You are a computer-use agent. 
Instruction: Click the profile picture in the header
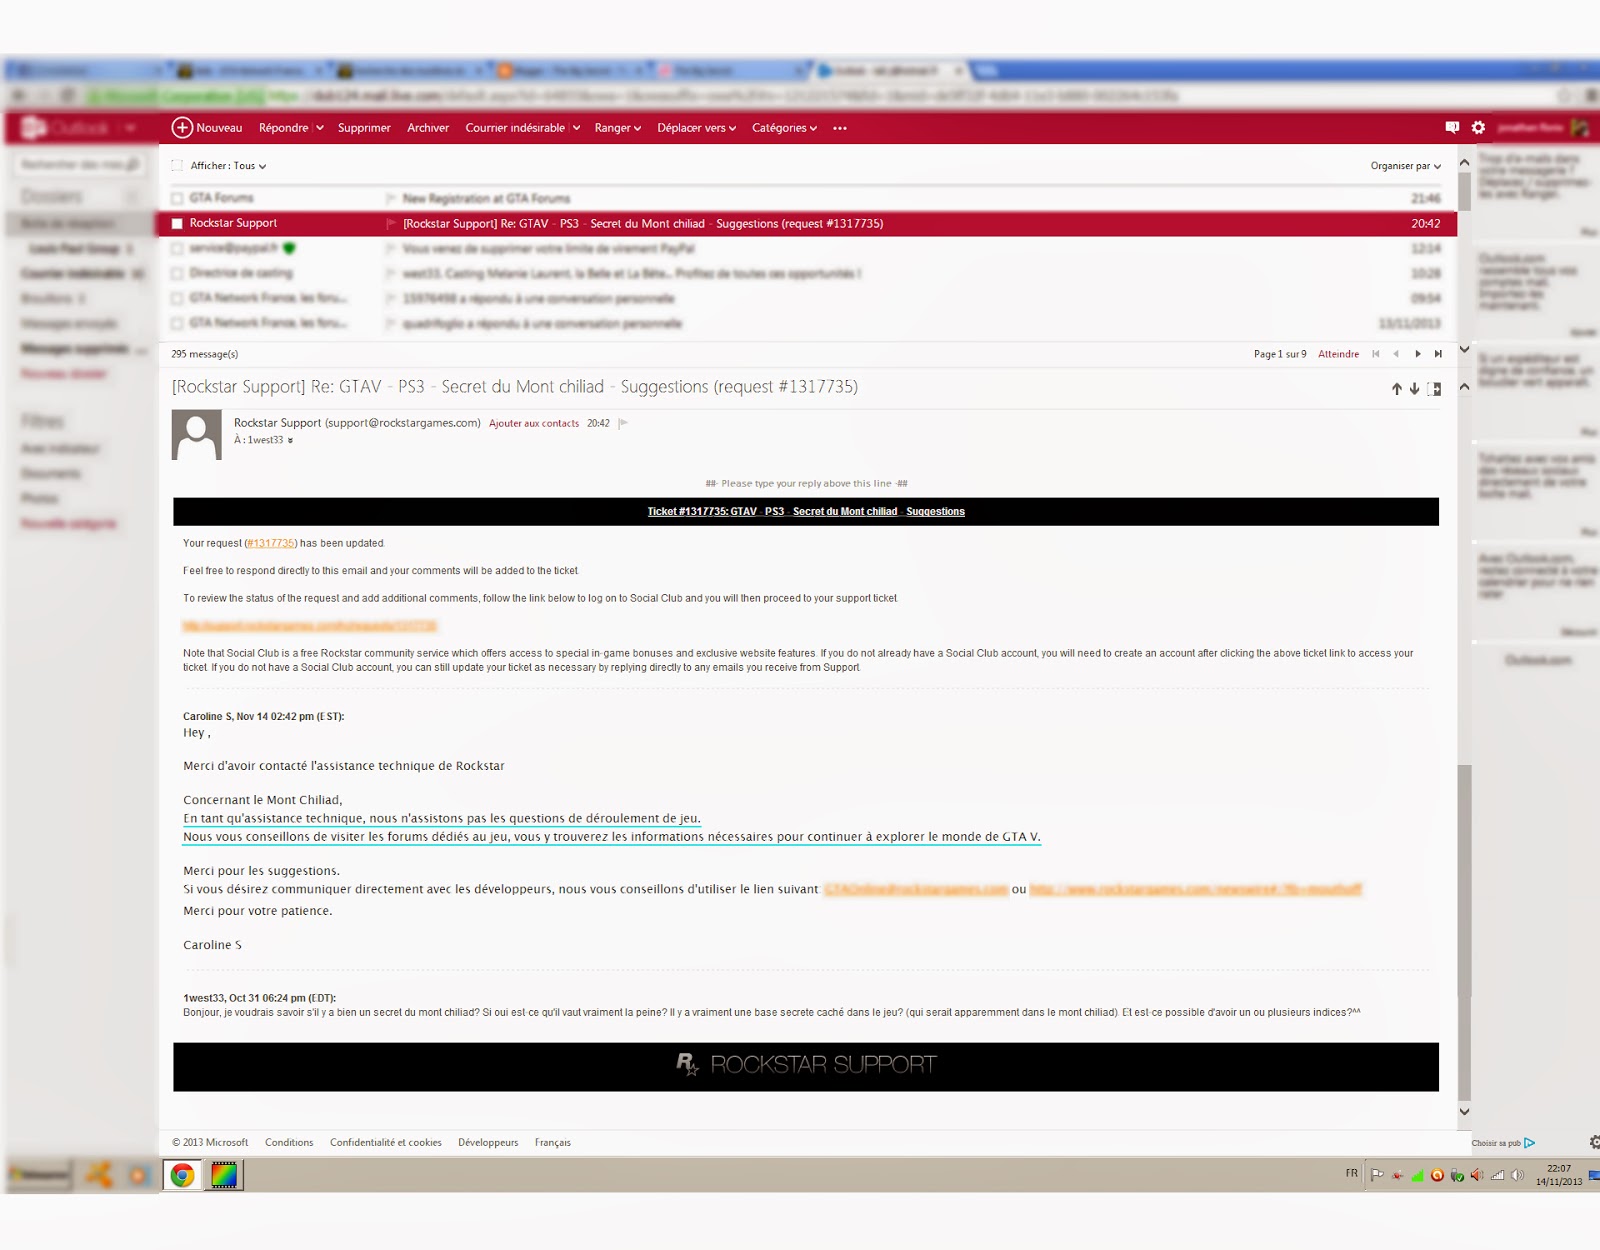pos(1580,127)
